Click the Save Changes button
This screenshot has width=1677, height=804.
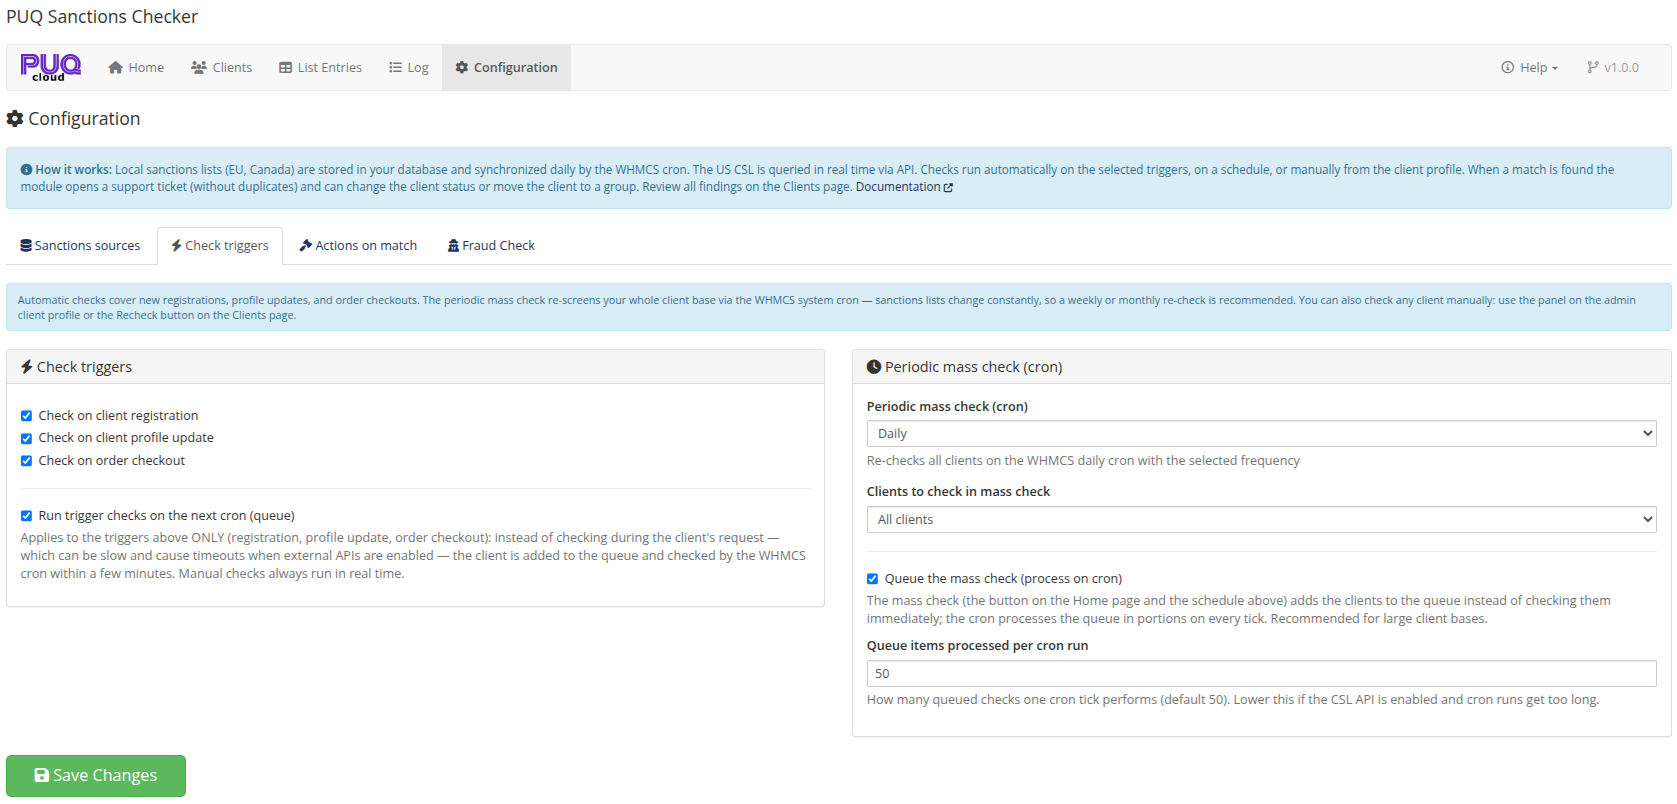tap(96, 775)
